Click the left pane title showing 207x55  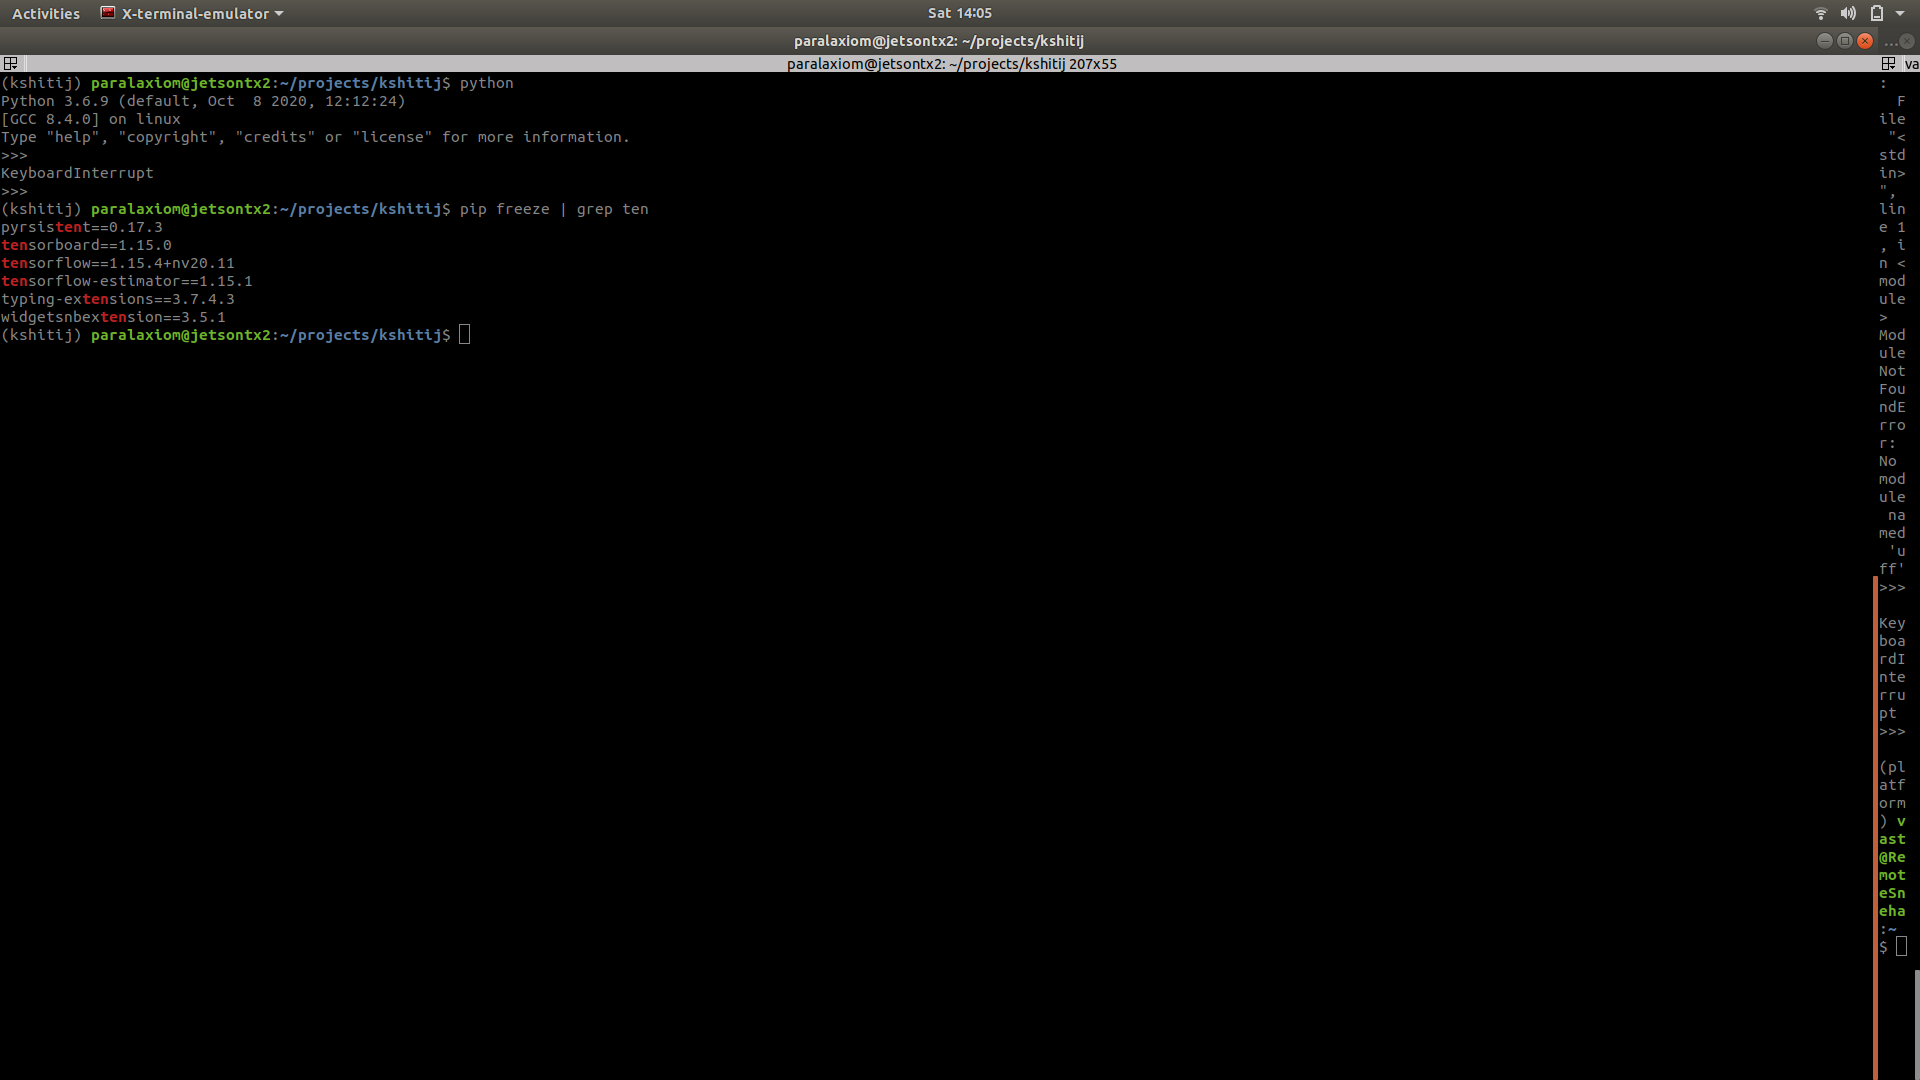coord(951,63)
